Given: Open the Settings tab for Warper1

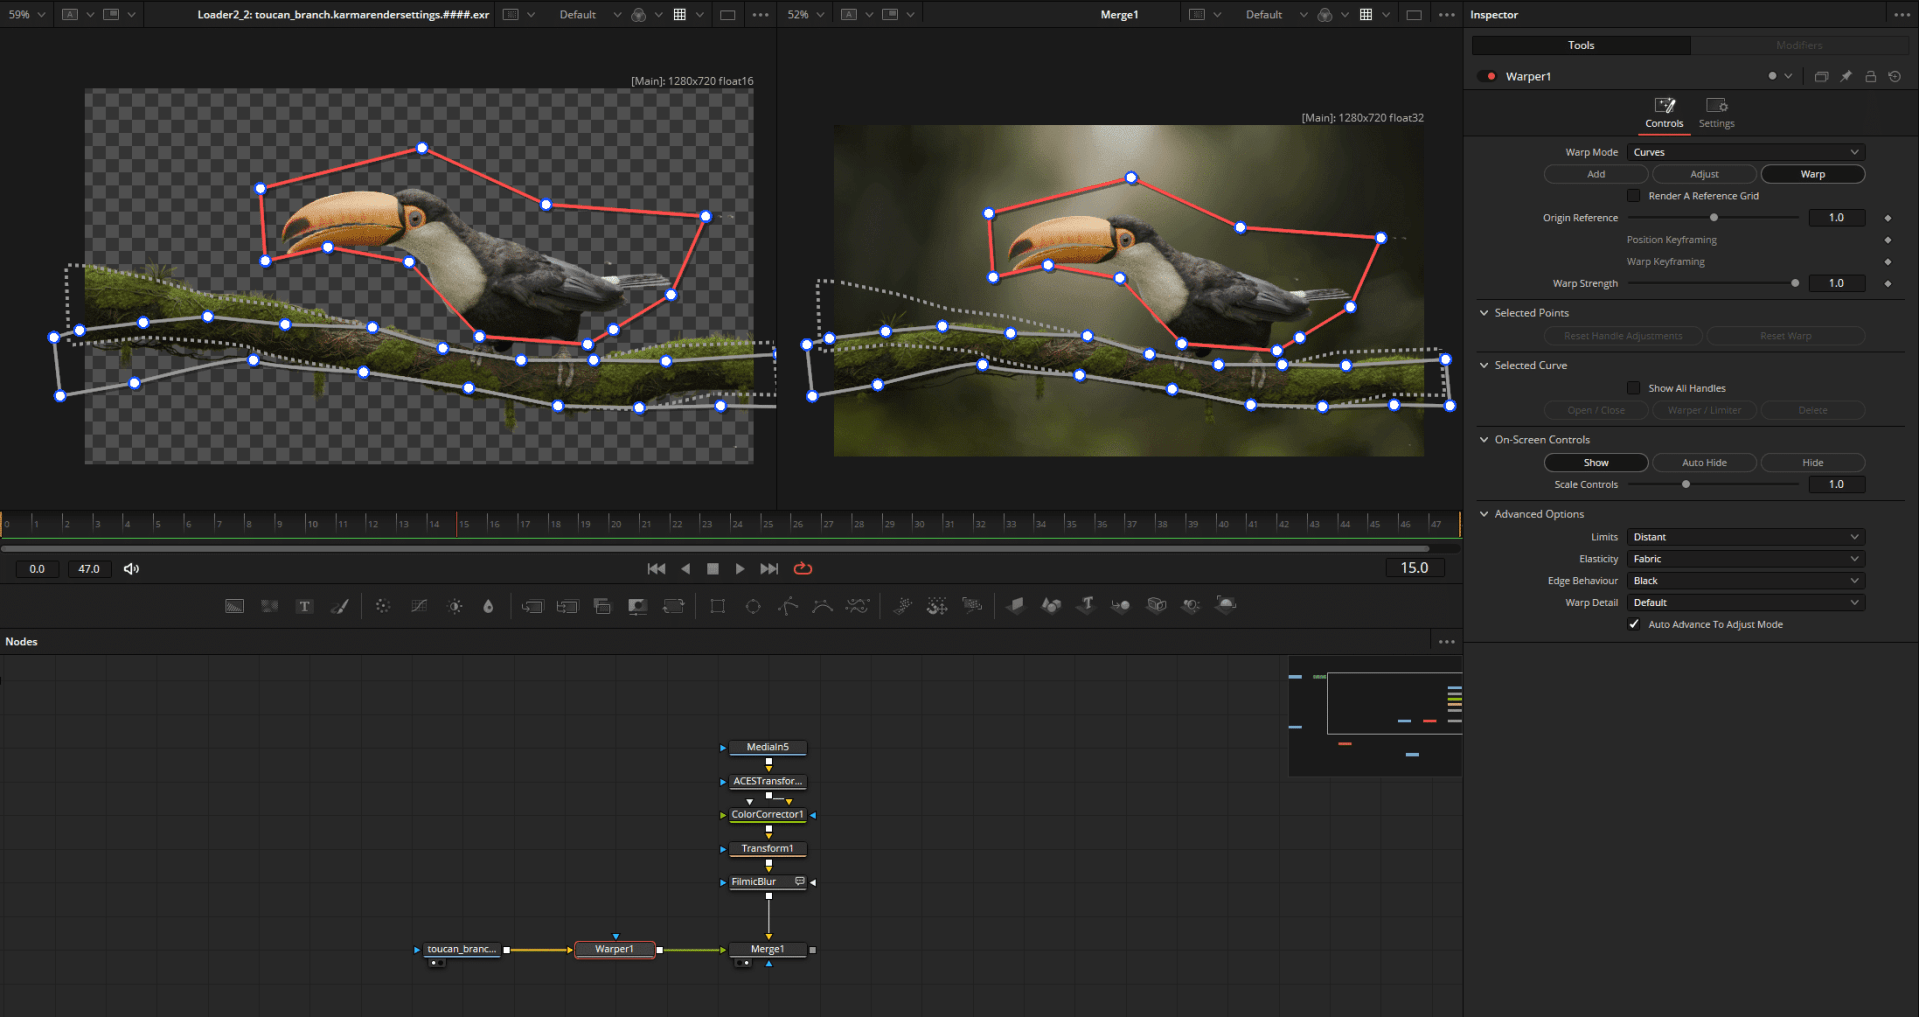Looking at the screenshot, I should click(1716, 112).
